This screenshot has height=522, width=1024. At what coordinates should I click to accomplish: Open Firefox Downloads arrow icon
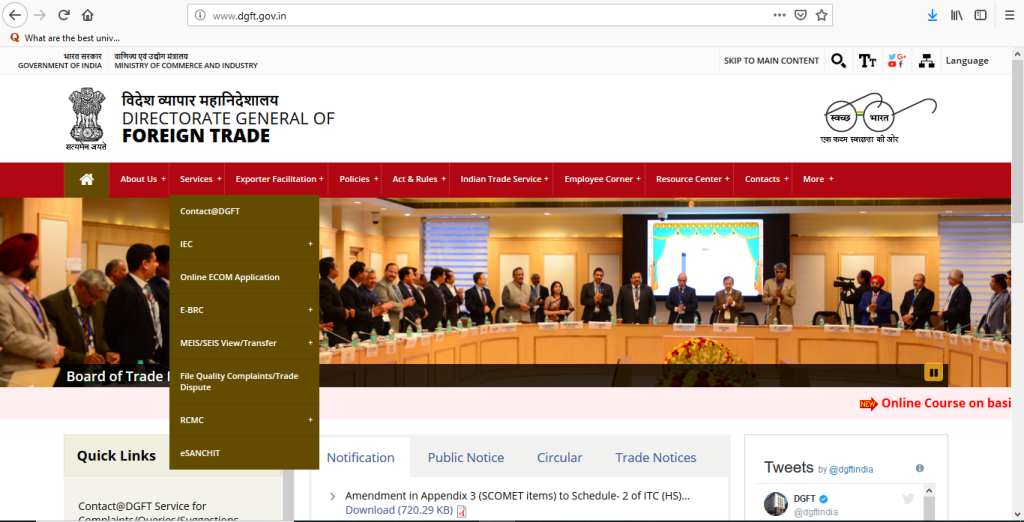click(932, 15)
